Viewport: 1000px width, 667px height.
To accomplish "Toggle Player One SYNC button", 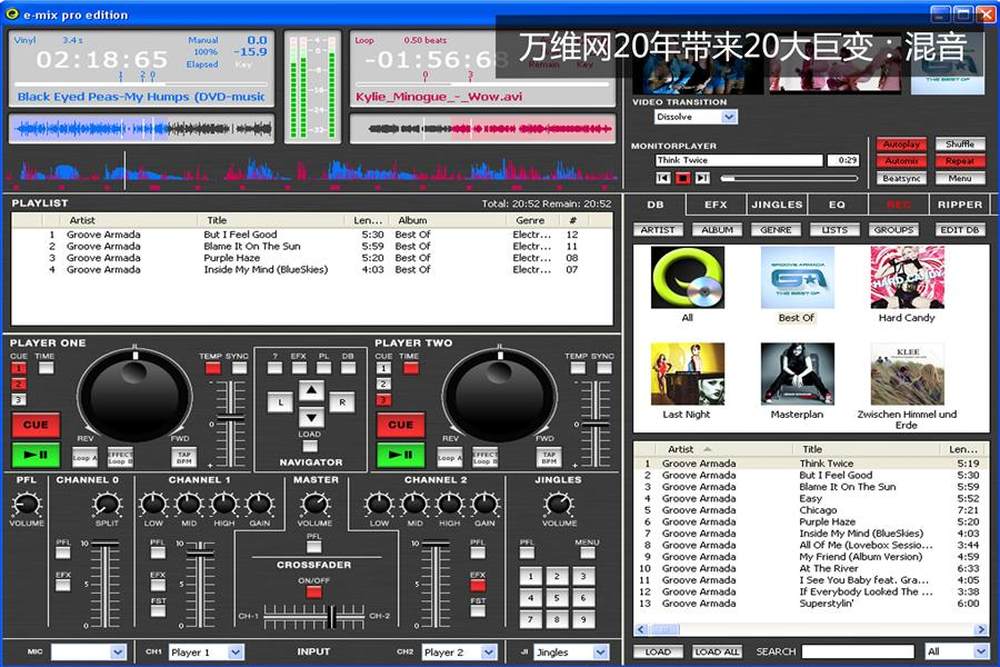I will click(238, 368).
